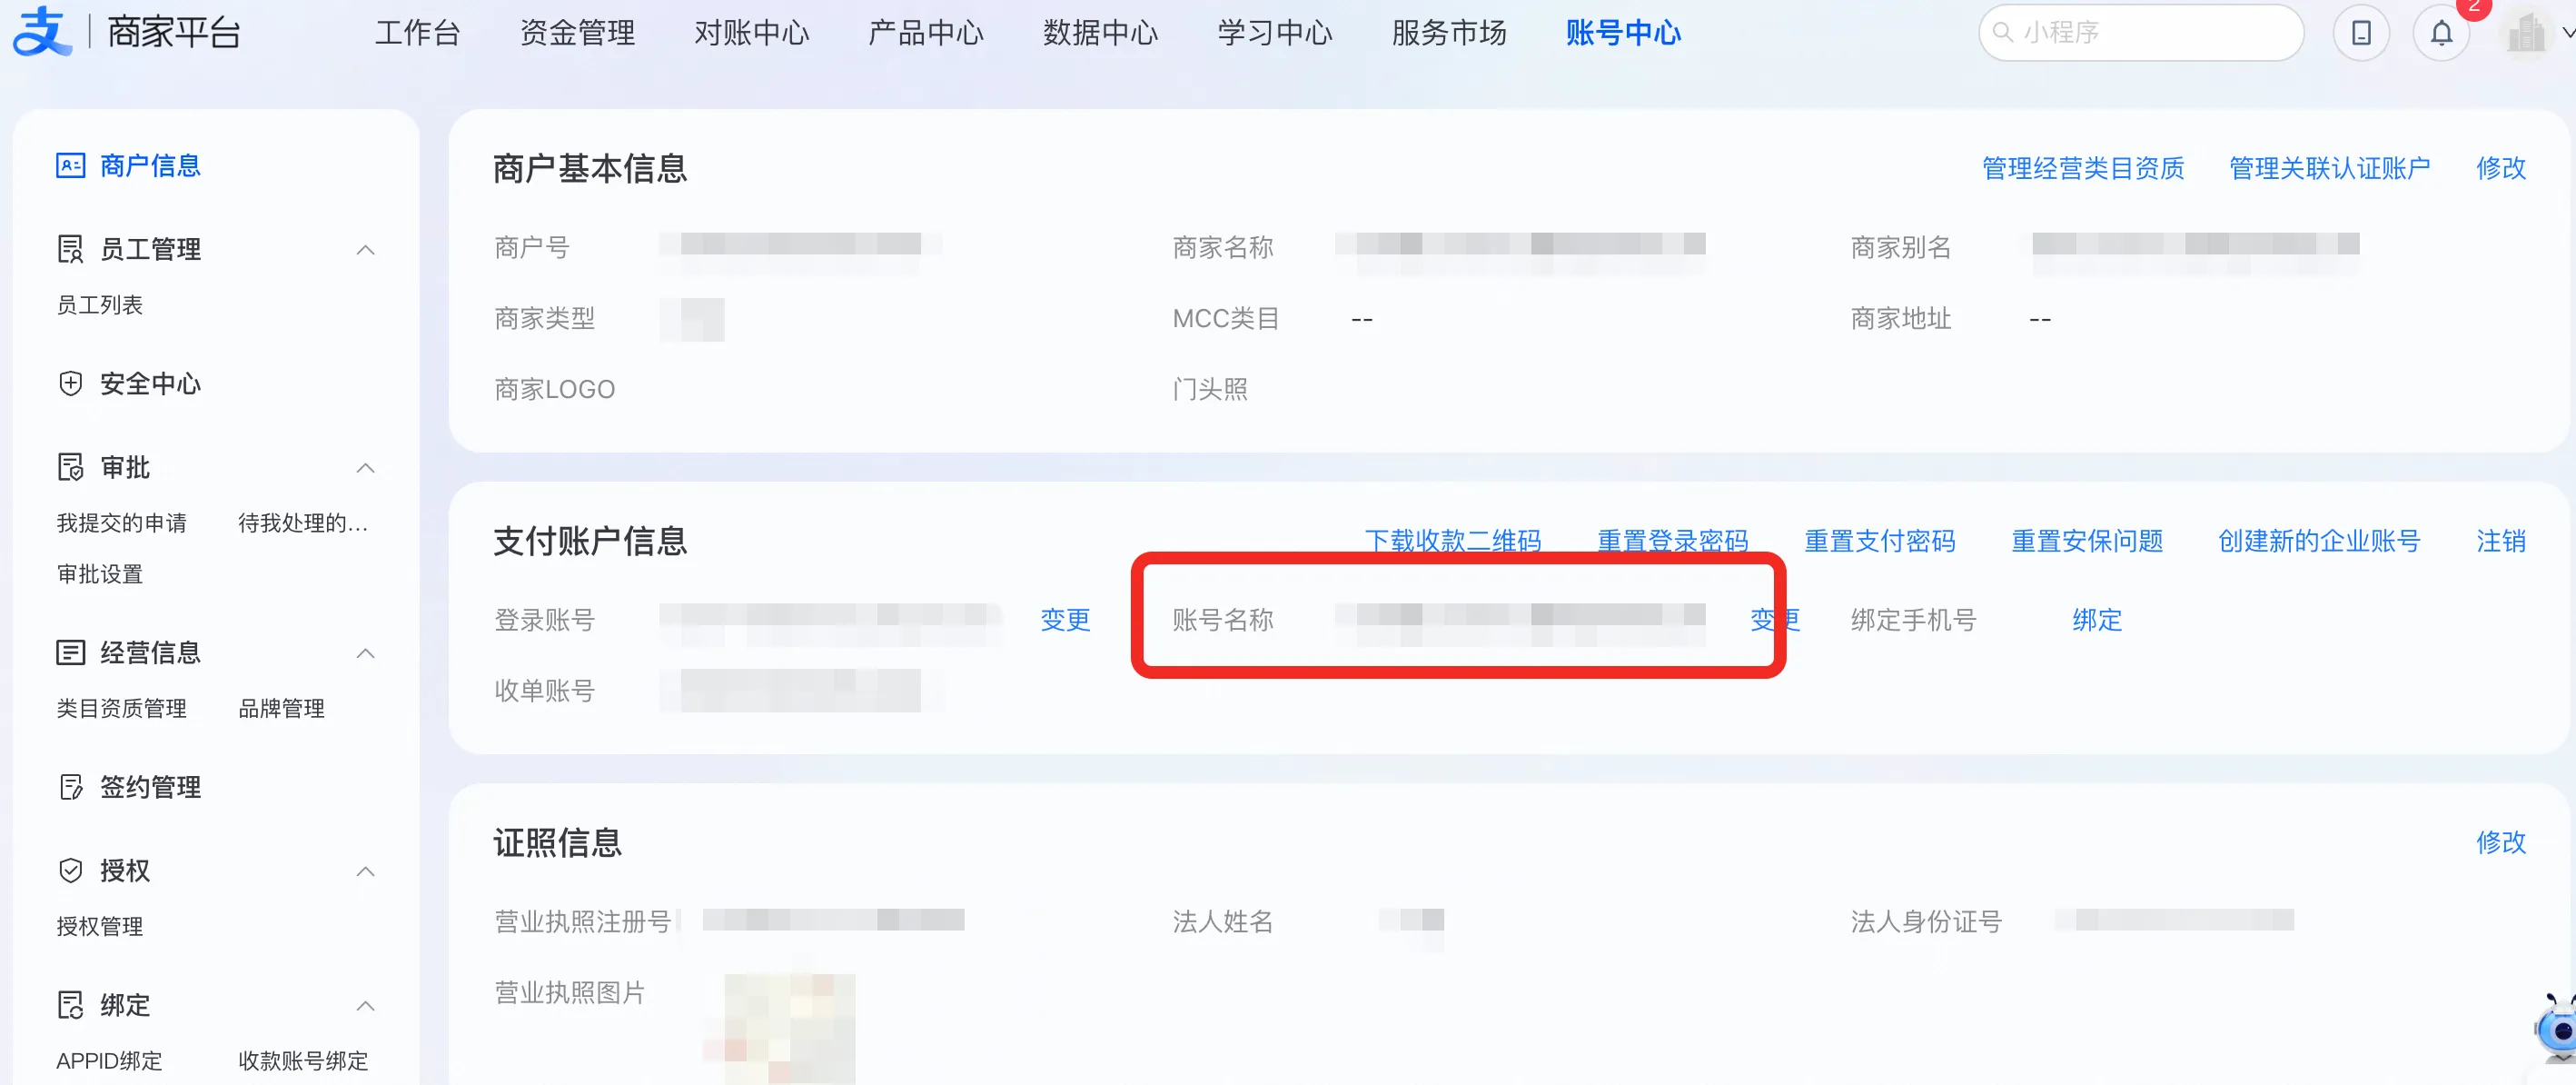Screen dimensions: 2576x1085
Task: Click the Alipay logo icon
Action: pos(42,32)
